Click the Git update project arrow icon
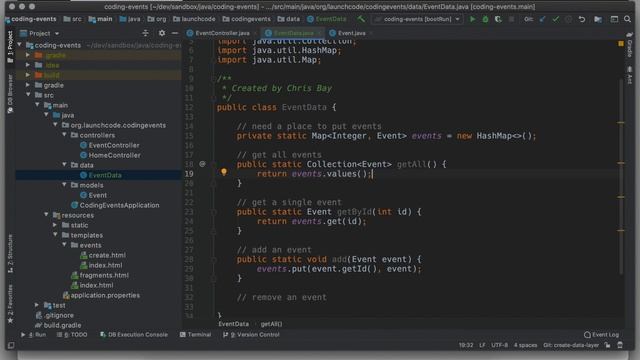 (x=542, y=19)
